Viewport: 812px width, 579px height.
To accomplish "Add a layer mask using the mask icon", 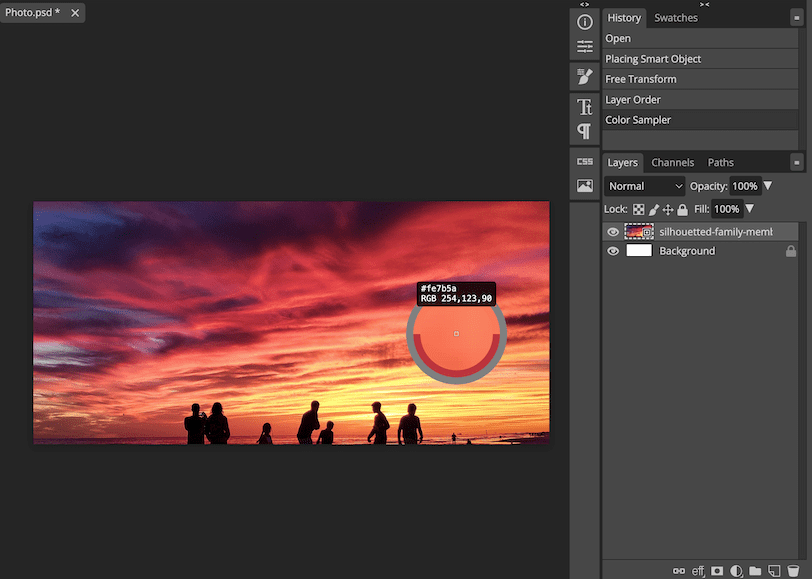I will click(718, 571).
